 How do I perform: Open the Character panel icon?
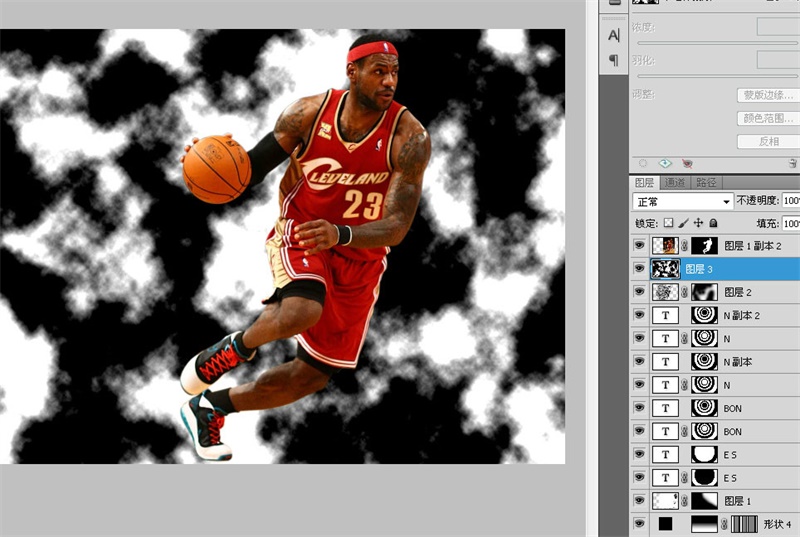point(613,37)
